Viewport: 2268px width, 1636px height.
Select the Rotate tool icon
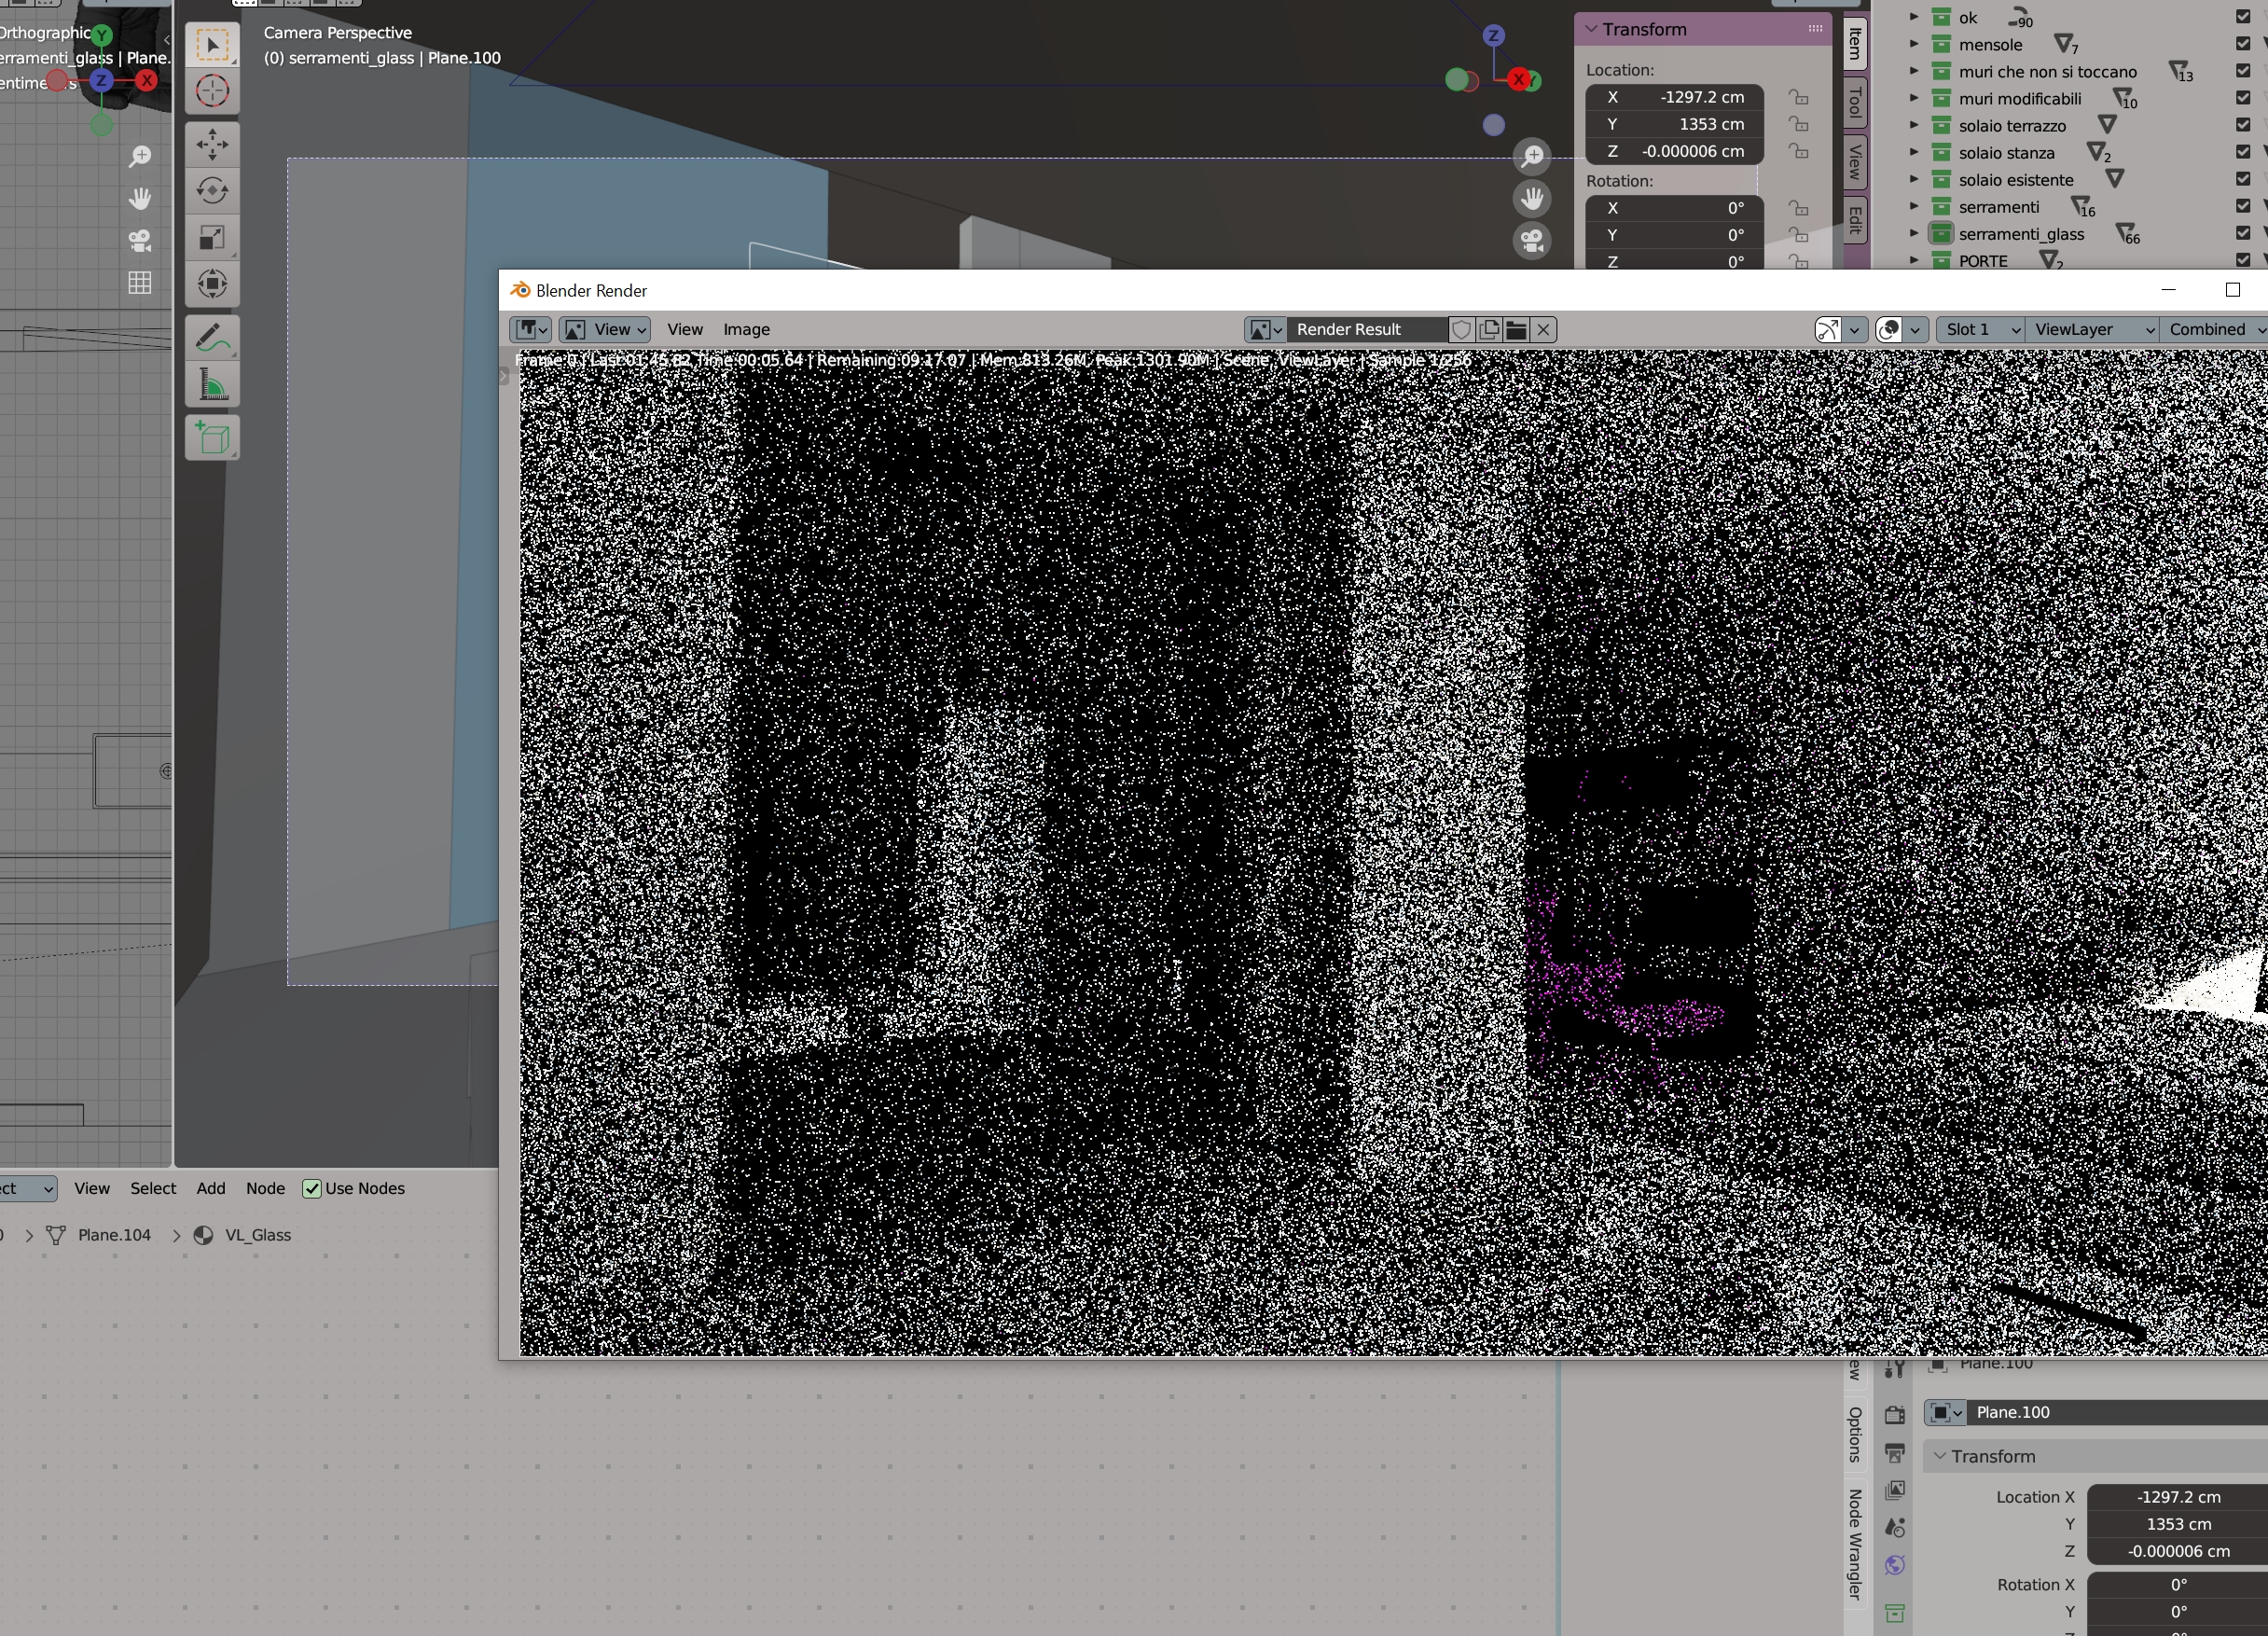[x=212, y=191]
